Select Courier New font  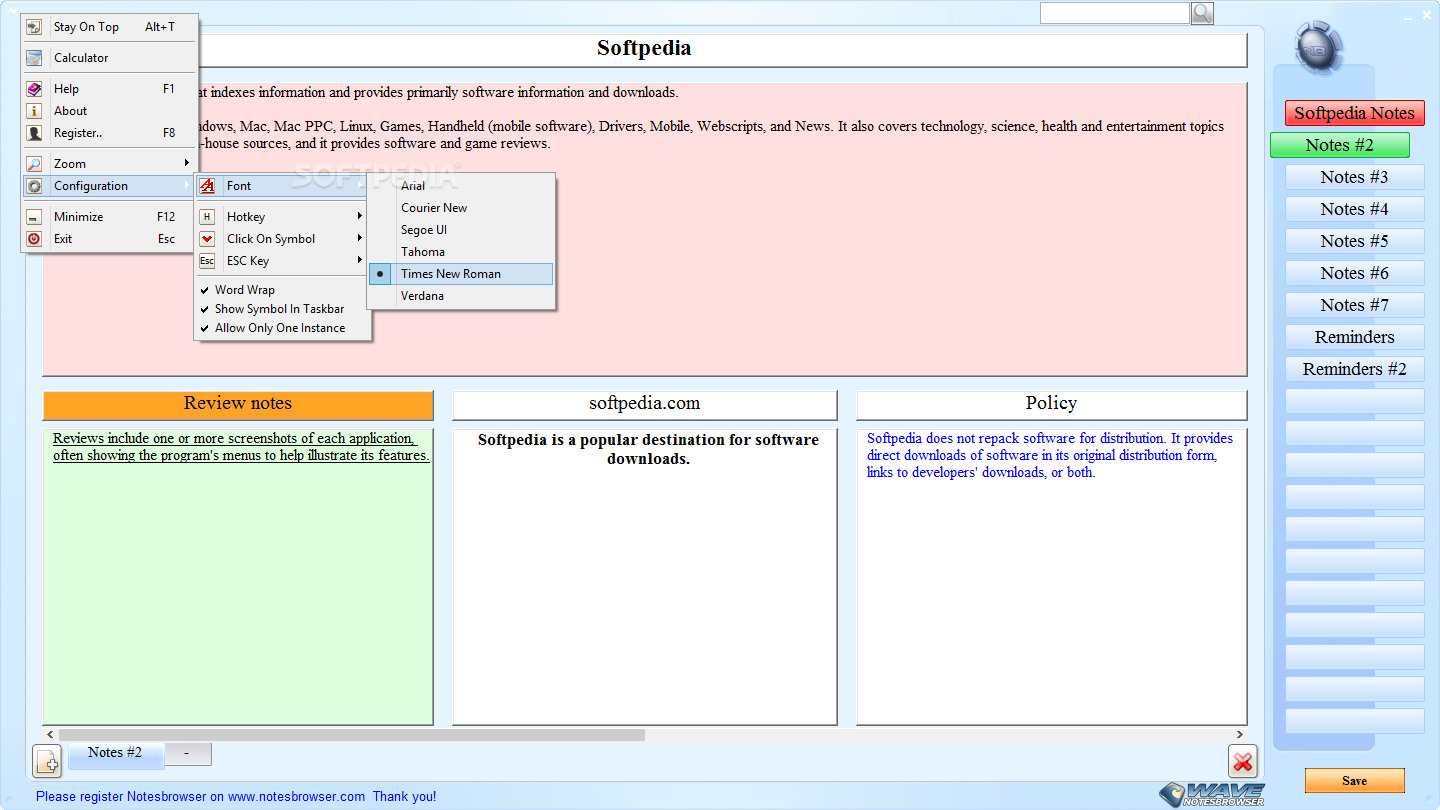point(461,208)
